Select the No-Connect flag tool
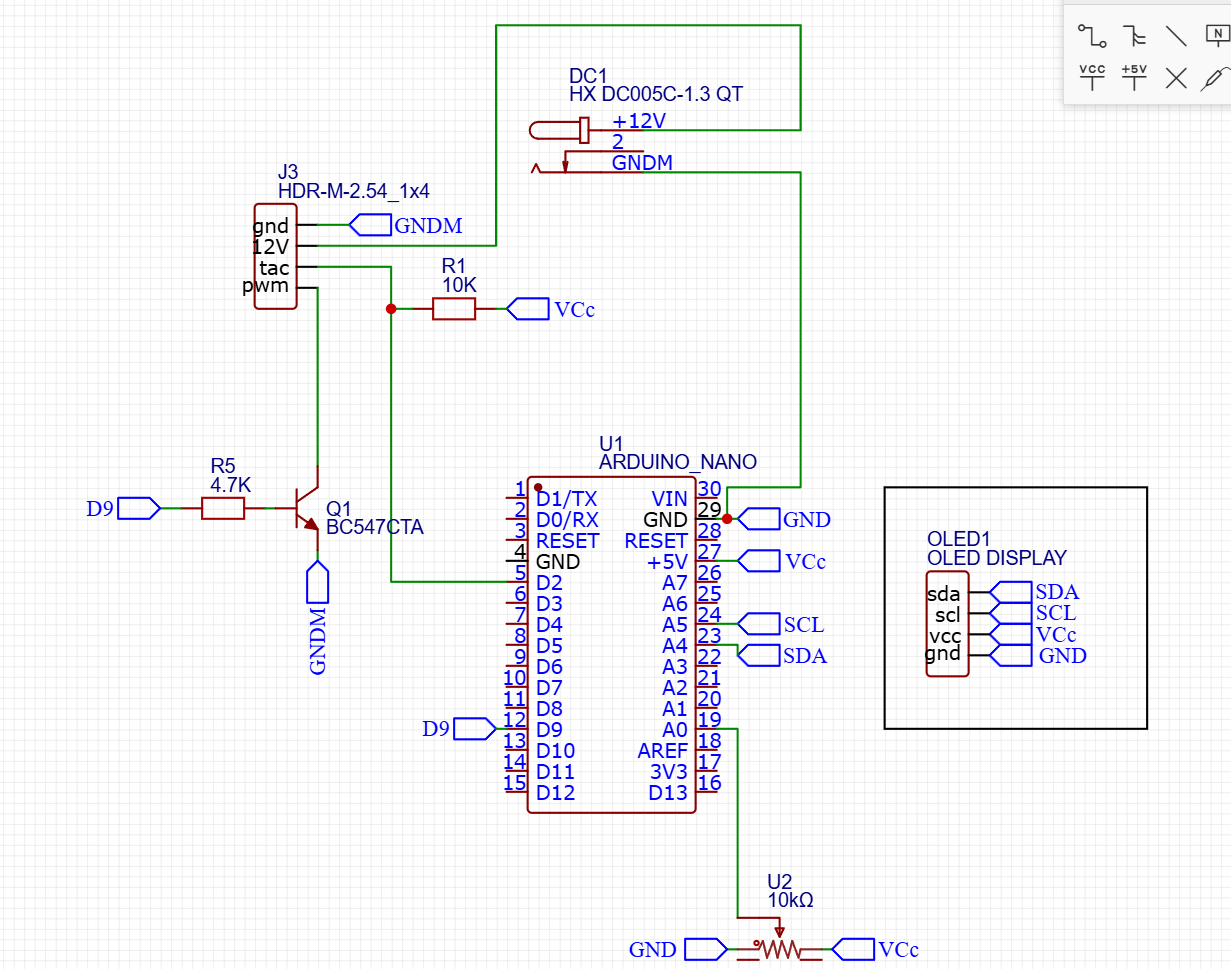 tap(1175, 77)
